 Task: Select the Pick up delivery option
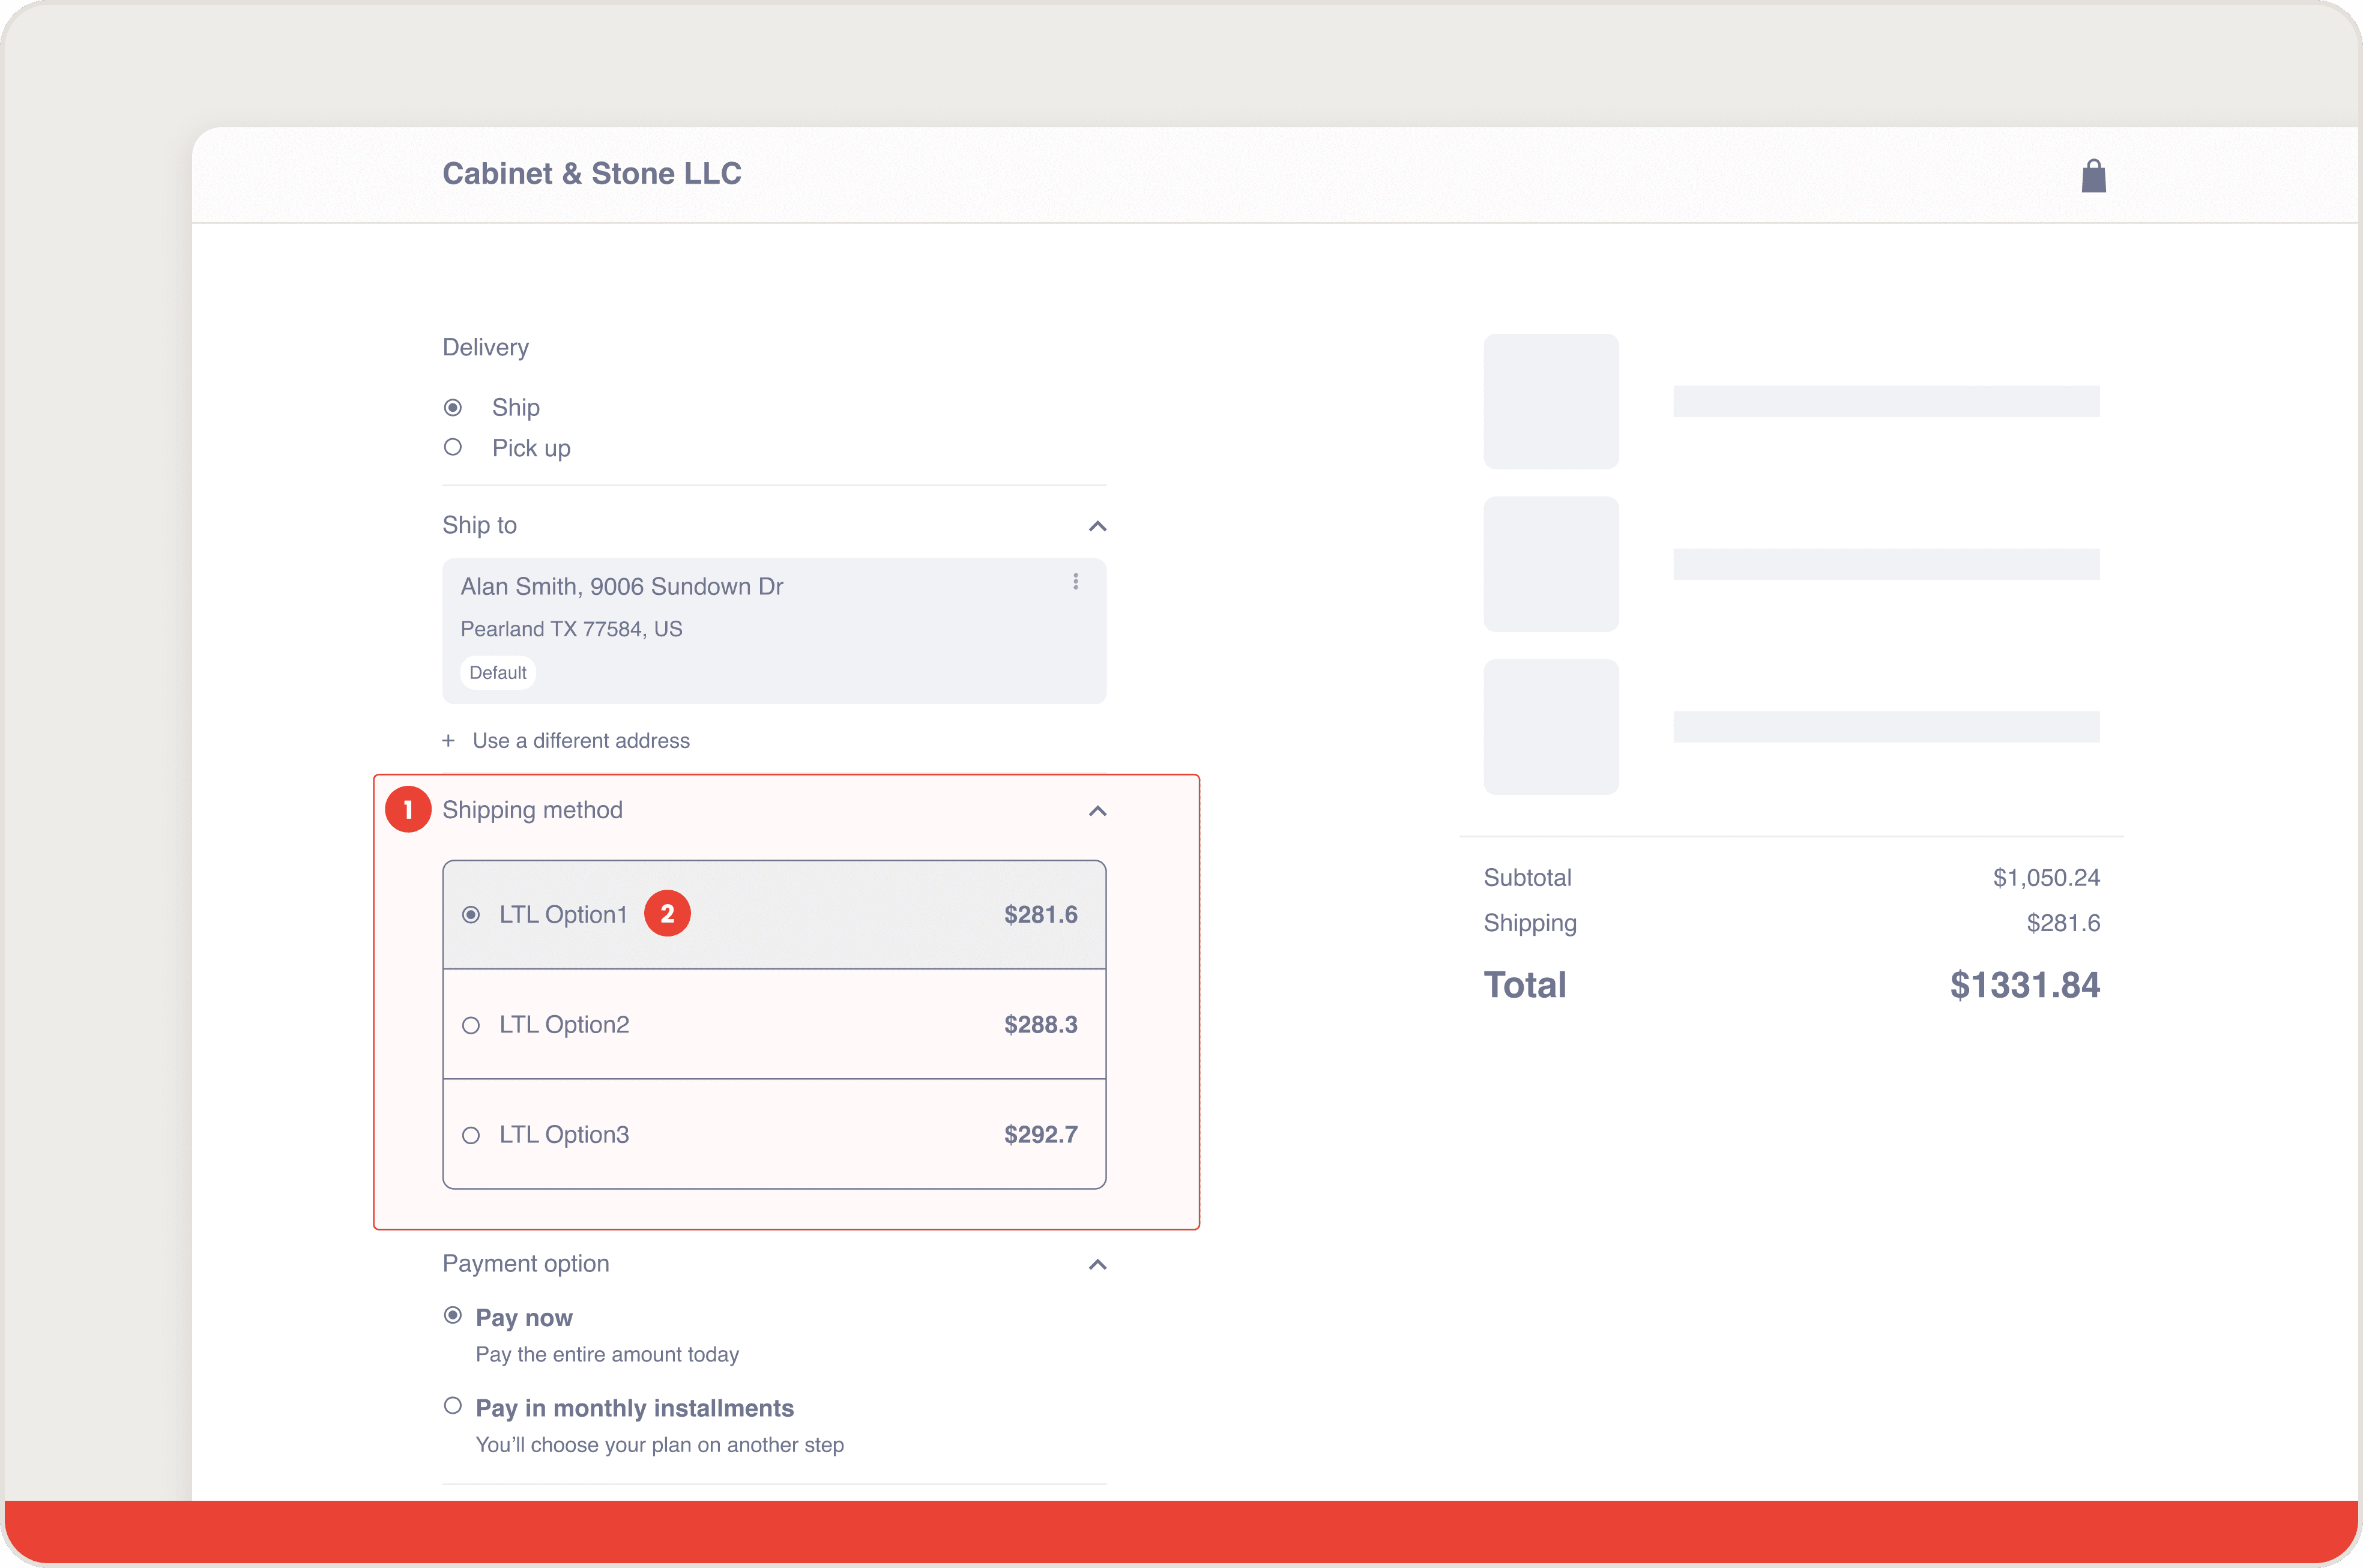click(453, 447)
